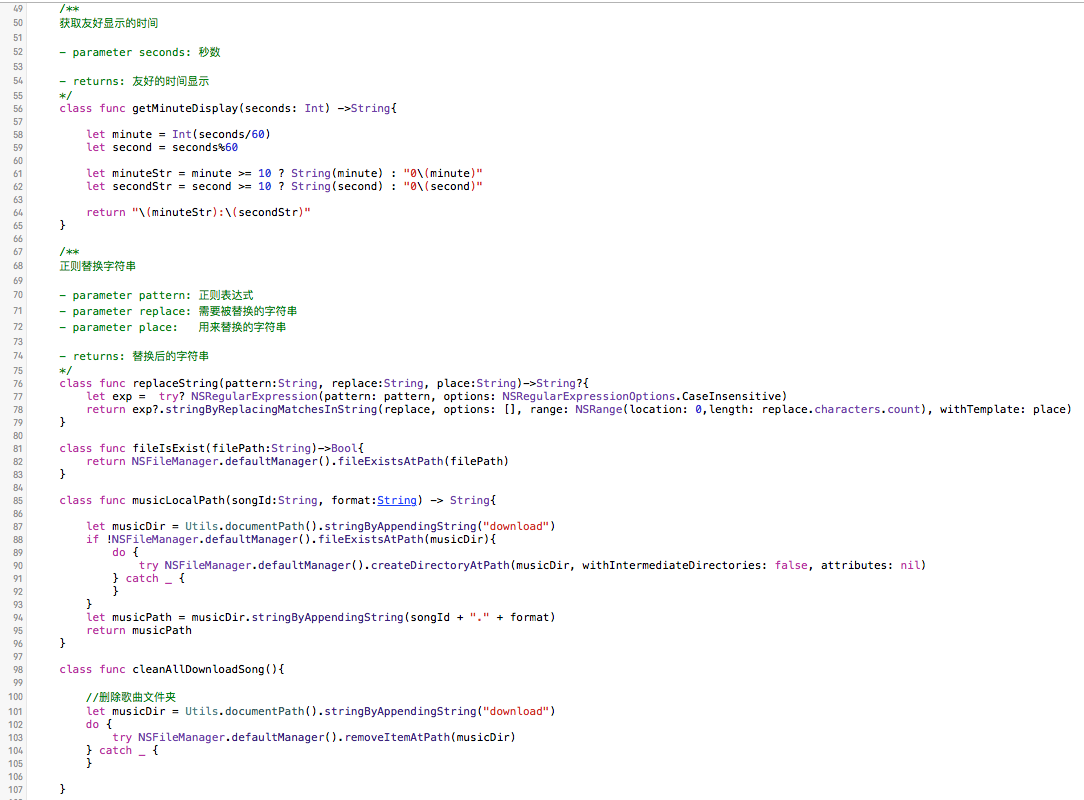This screenshot has height=800, width=1084.
Task: Click gutter line number 76
Action: [x=18, y=384]
